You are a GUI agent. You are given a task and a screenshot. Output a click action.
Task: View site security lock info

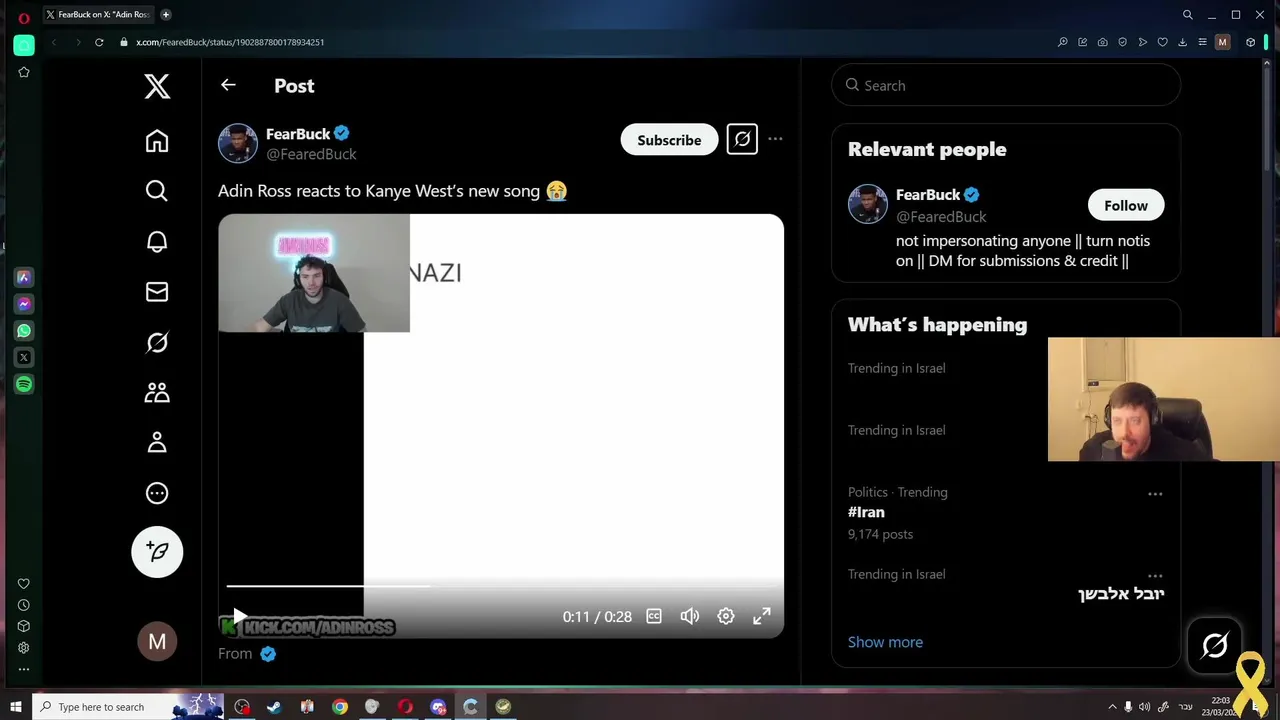click(124, 42)
